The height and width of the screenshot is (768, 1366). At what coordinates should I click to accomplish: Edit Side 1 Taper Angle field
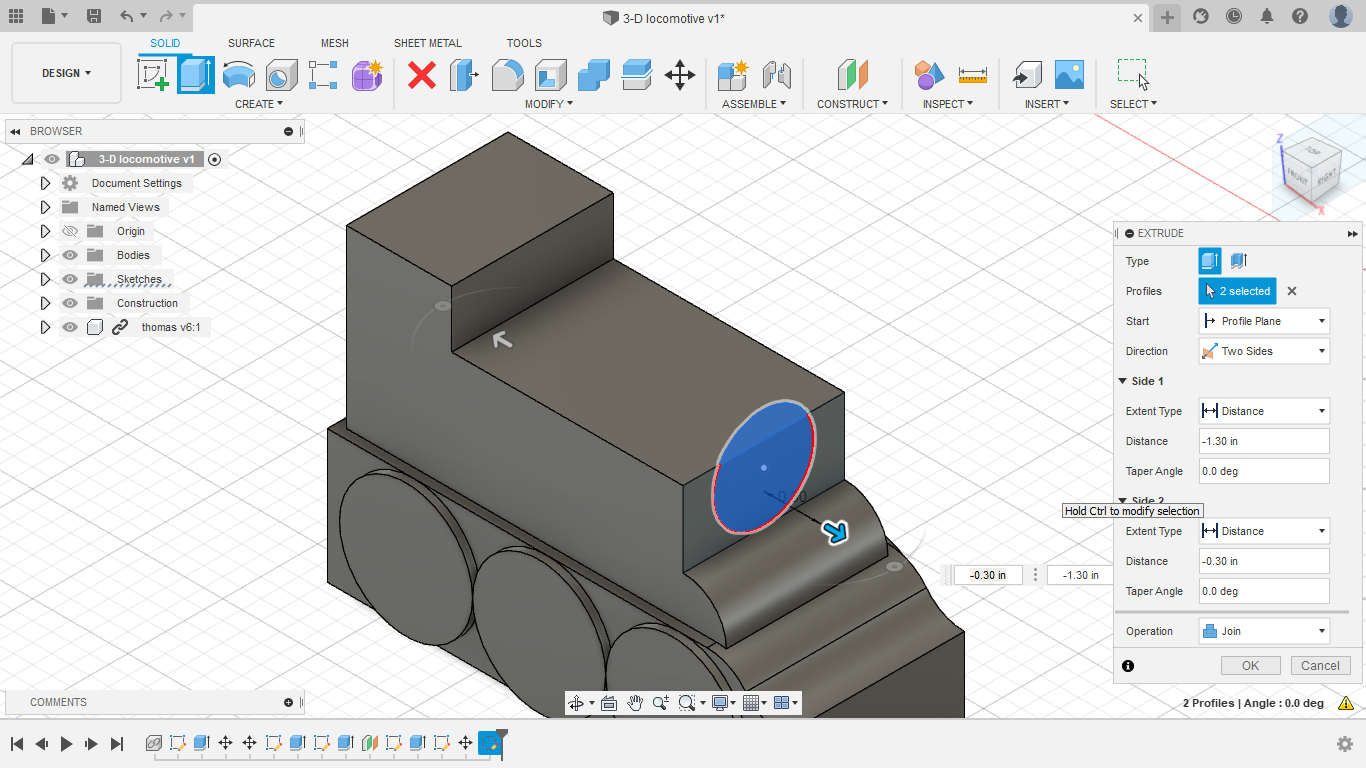click(x=1264, y=471)
